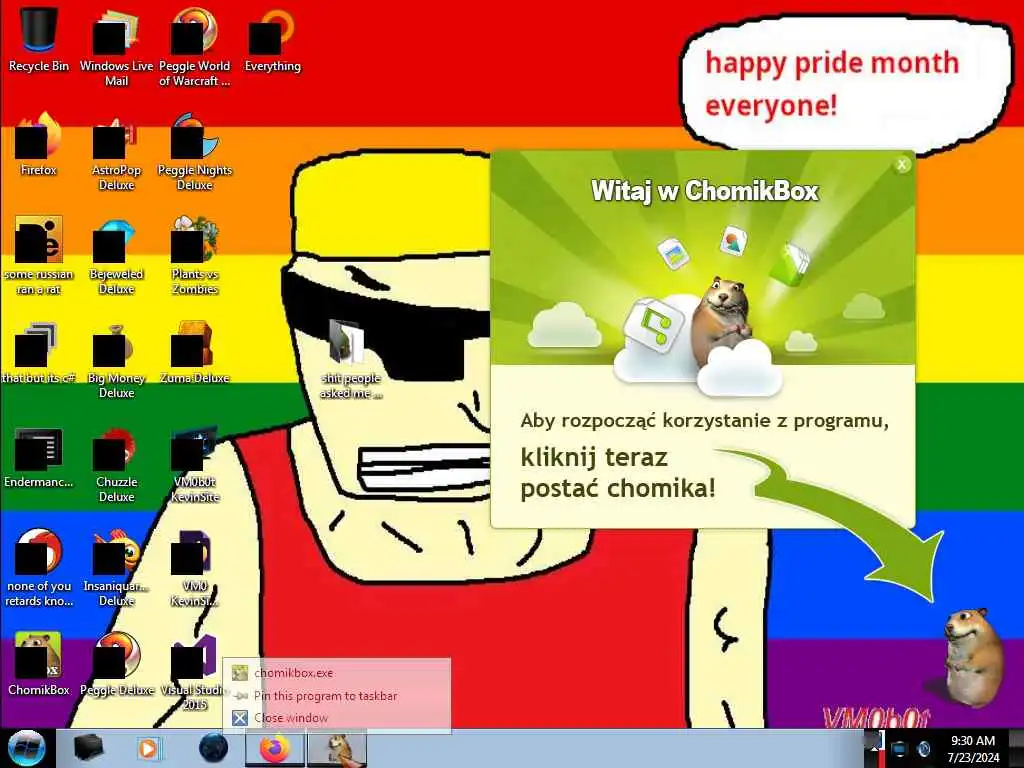Screen dimensions: 1024x768
Task: Select the 'VM0b0t KevinSite' desktop icon
Action: click(195, 464)
